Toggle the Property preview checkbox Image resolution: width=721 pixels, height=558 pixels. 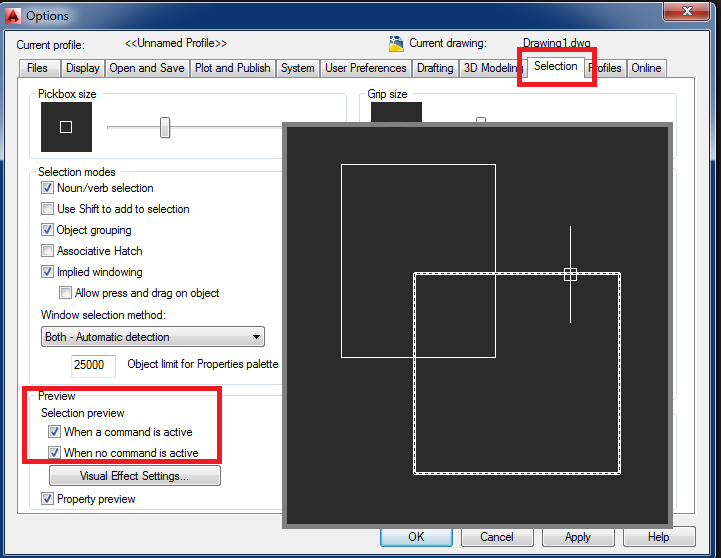point(47,499)
